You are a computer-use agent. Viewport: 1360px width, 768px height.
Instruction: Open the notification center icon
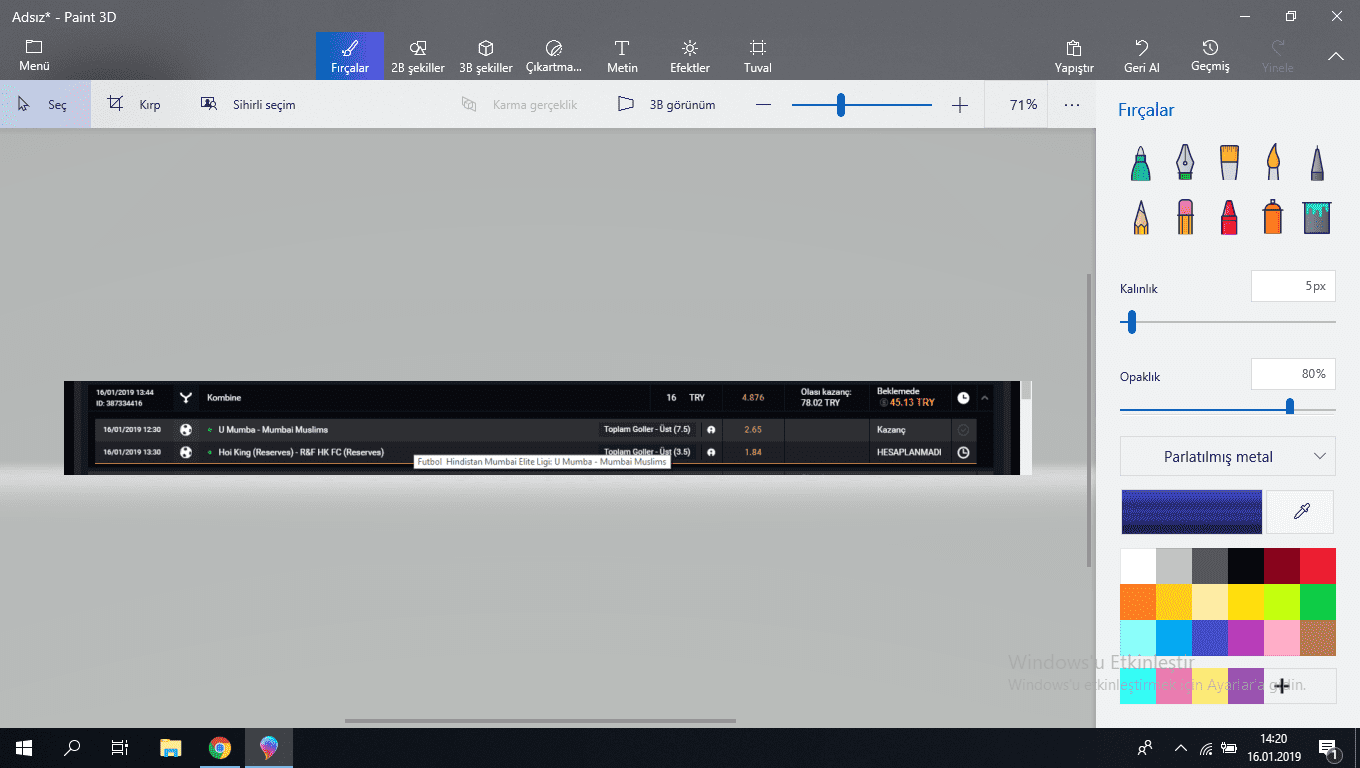pos(1329,748)
